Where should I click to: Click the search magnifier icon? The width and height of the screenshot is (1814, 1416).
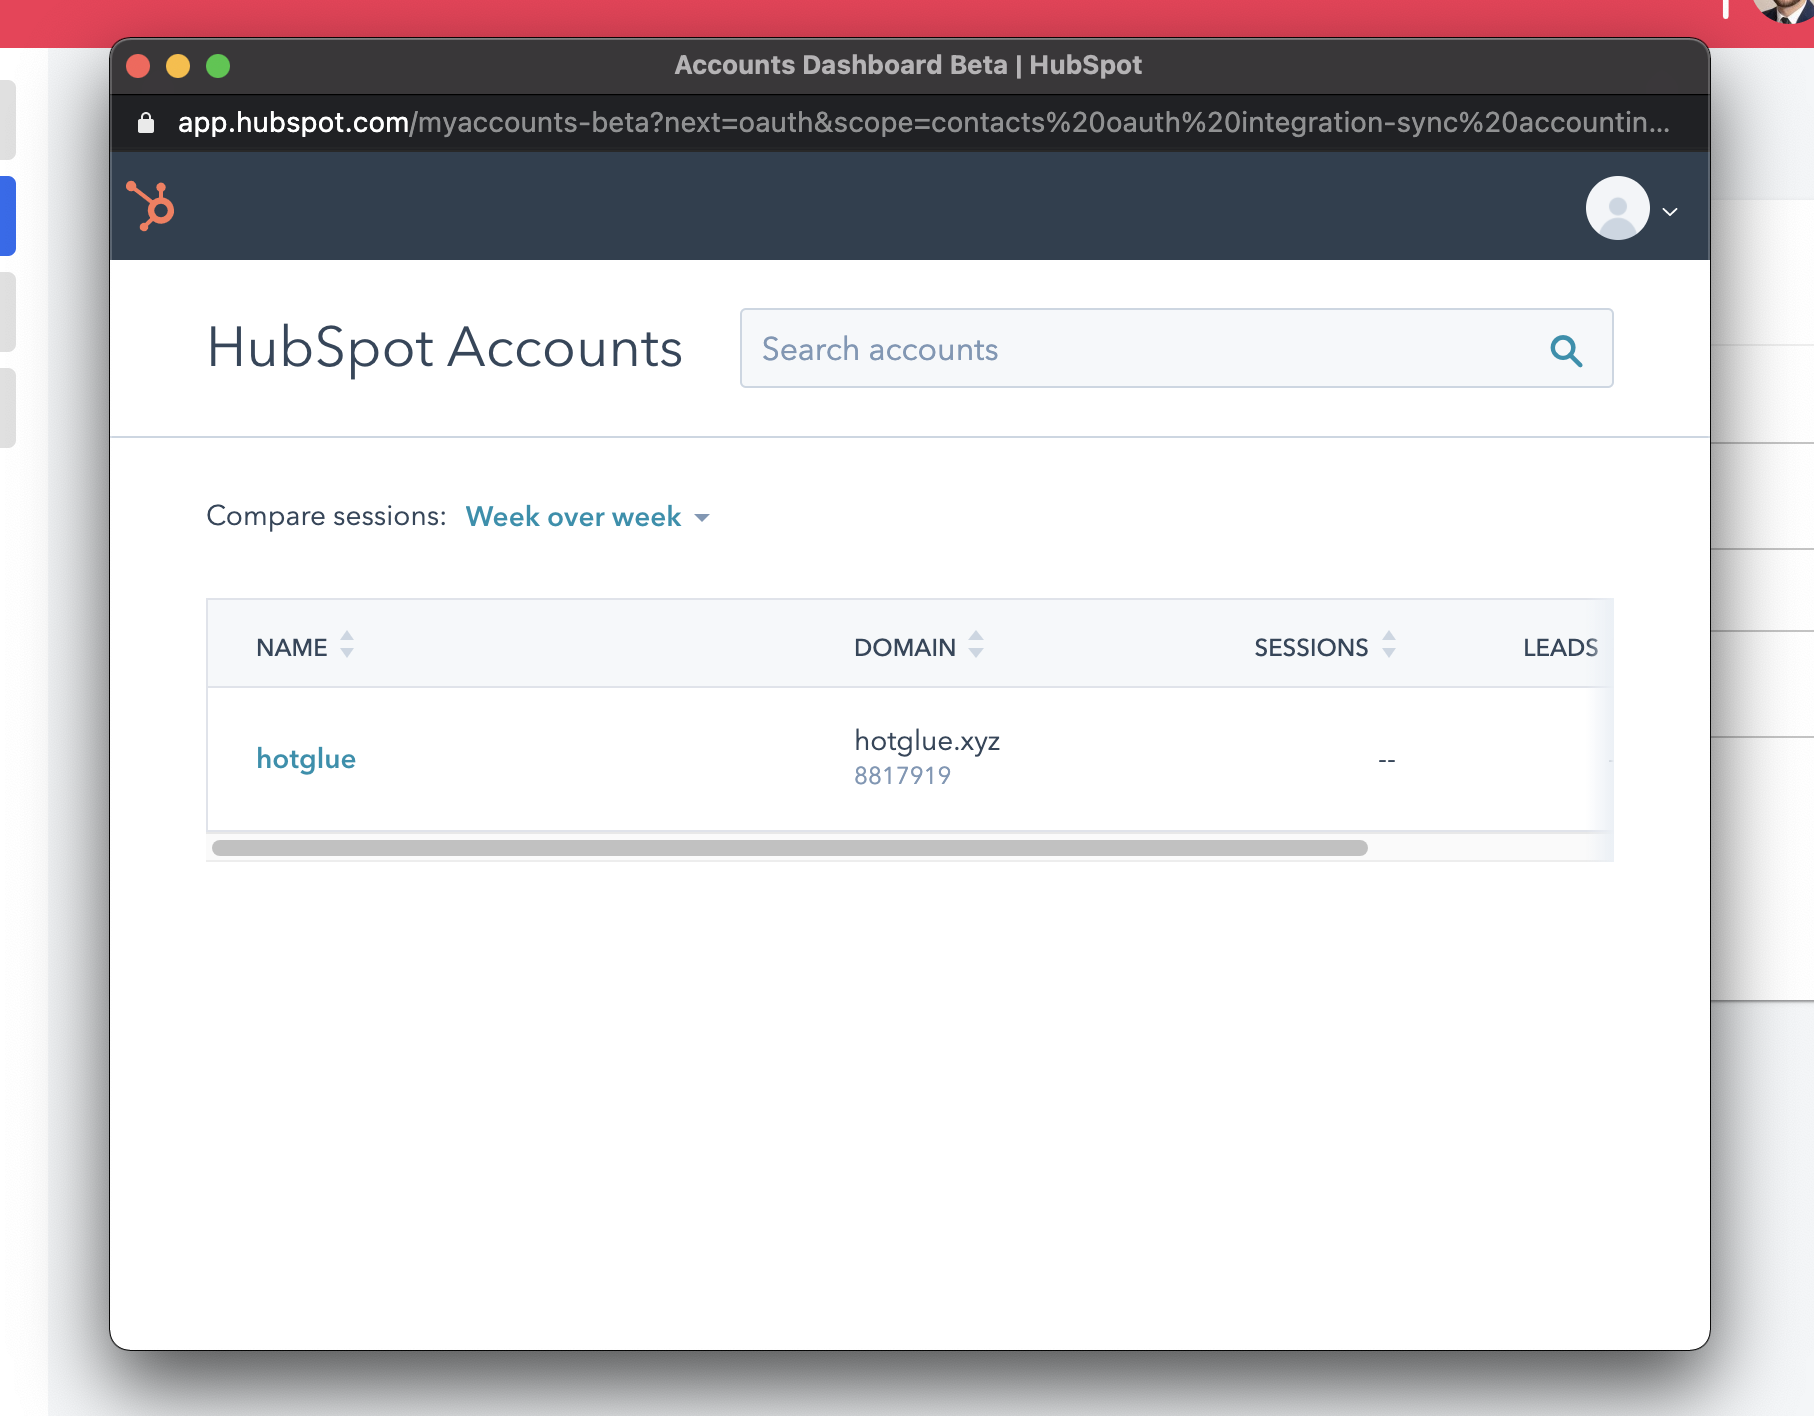coord(1566,350)
